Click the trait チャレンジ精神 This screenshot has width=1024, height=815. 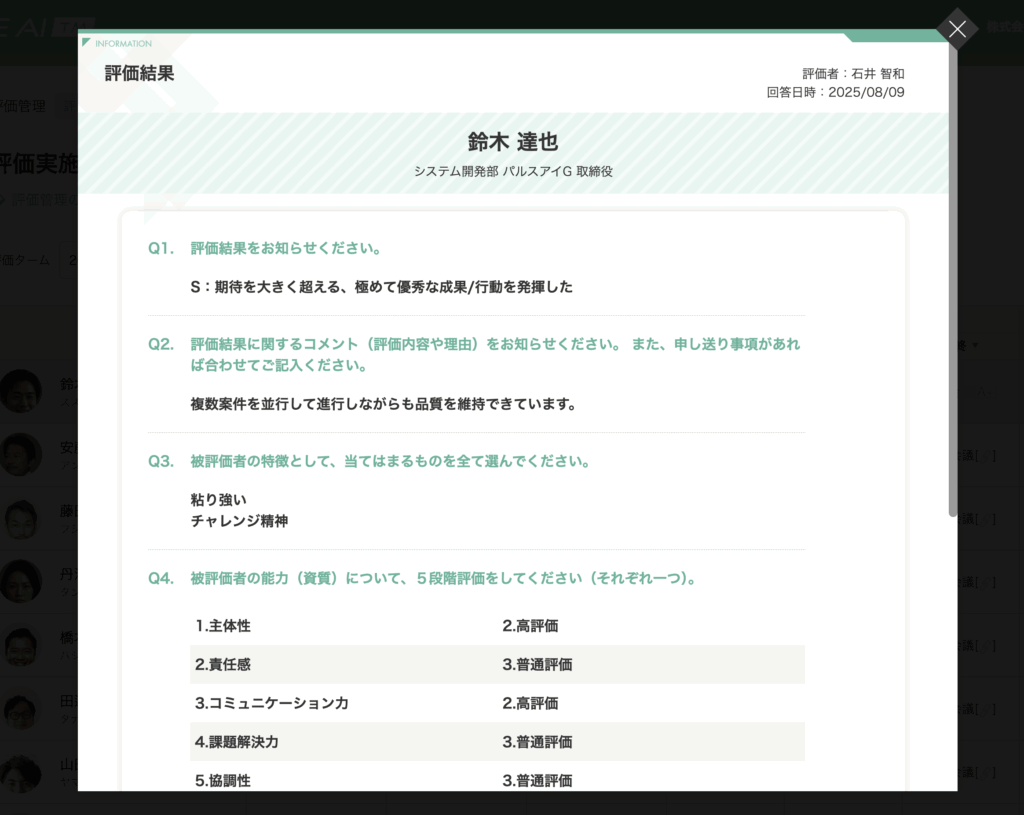(x=239, y=520)
